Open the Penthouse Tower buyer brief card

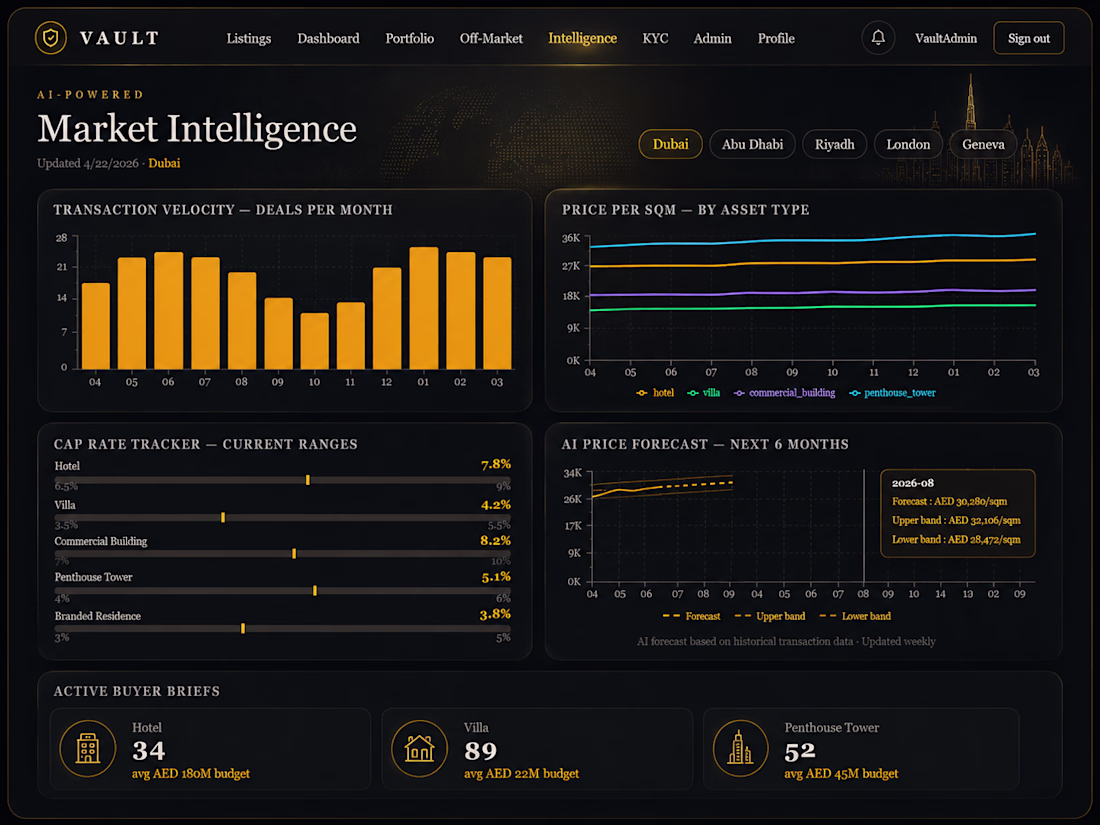coord(861,749)
